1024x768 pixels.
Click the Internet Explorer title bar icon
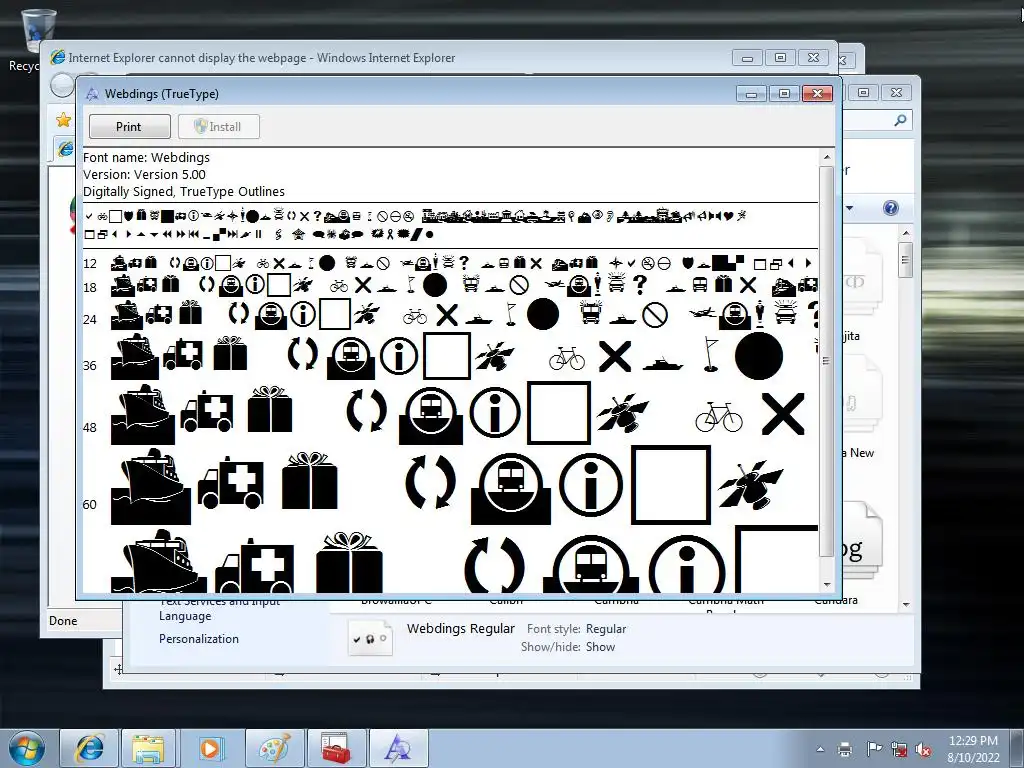[57, 57]
